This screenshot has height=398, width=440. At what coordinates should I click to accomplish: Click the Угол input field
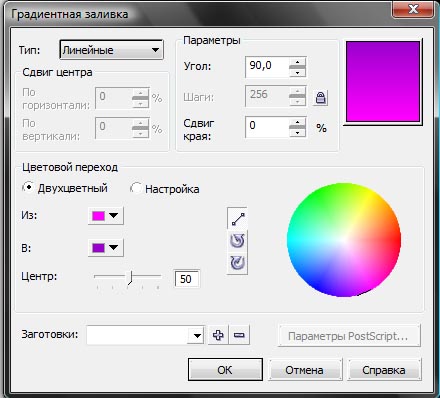pyautogui.click(x=267, y=67)
